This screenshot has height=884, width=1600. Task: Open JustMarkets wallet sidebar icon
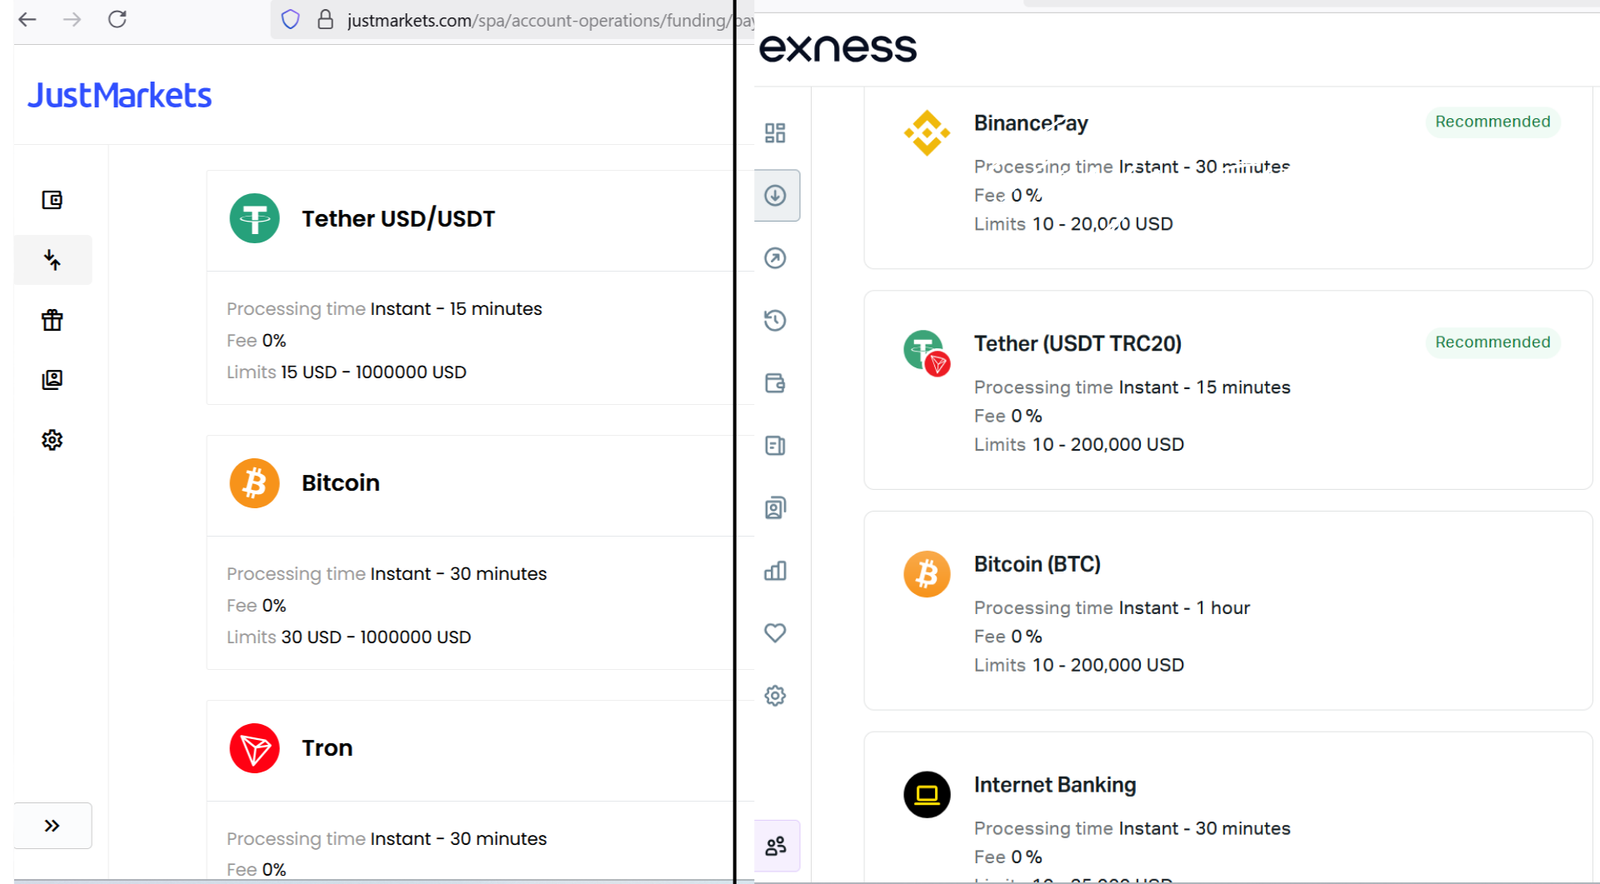point(52,200)
